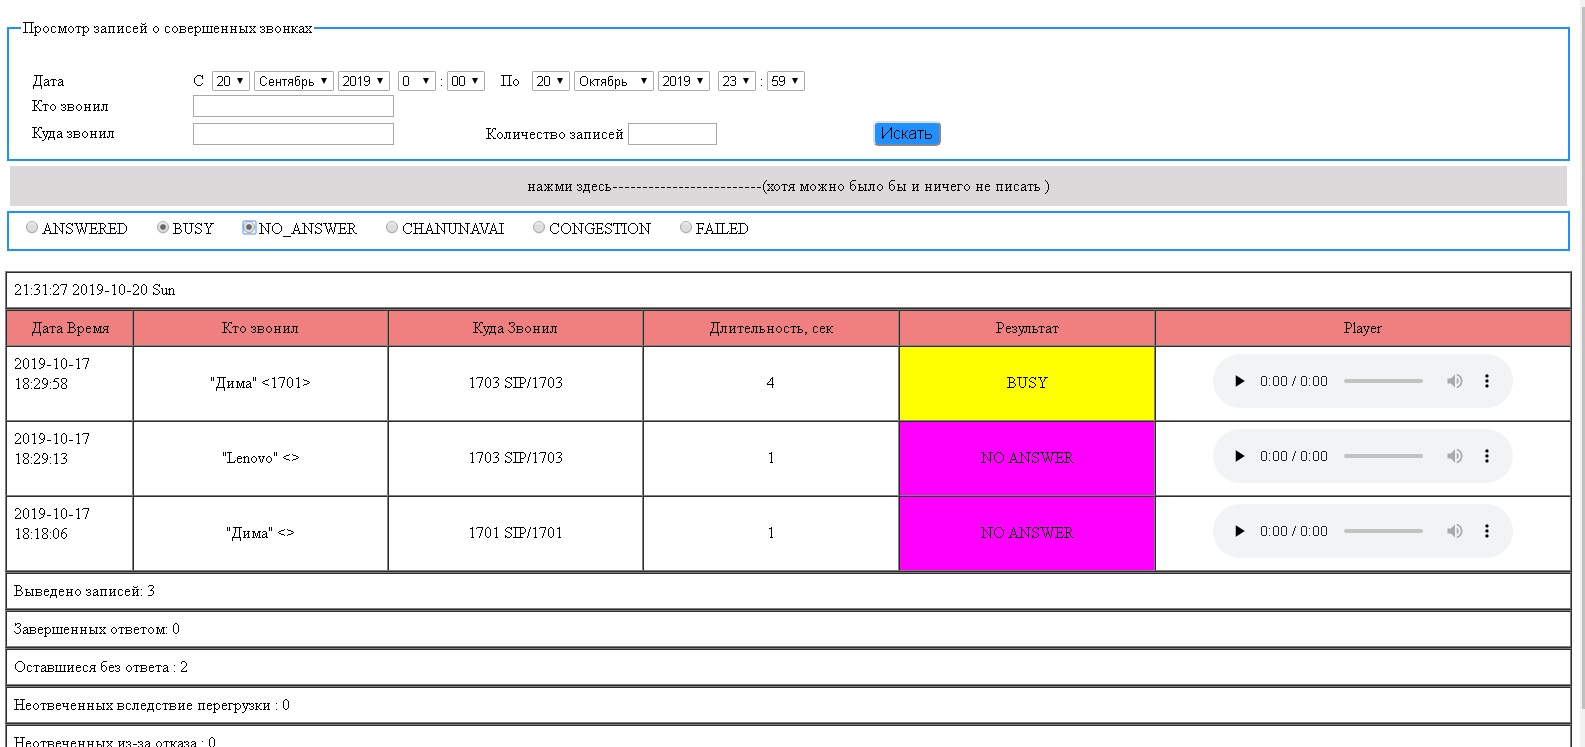Viewport: 1585px width, 747px height.
Task: Choose the FAILED status filter
Action: pos(686,228)
